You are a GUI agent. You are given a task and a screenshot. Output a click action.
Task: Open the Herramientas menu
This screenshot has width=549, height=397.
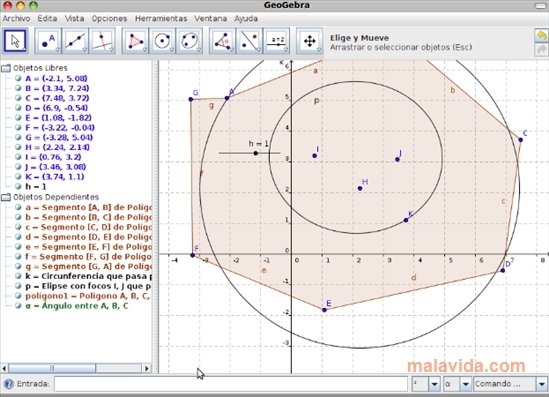point(161,19)
